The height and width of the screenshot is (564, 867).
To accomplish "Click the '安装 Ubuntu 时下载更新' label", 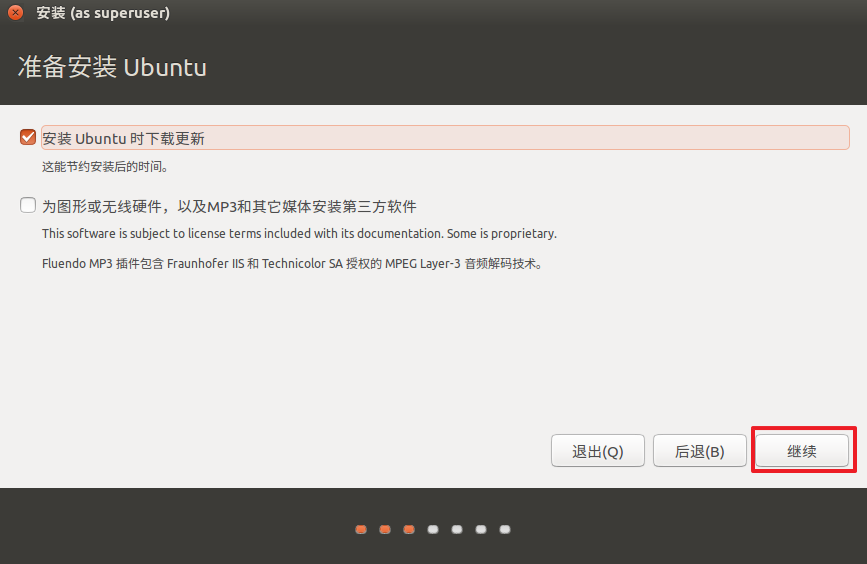I will 123,138.
